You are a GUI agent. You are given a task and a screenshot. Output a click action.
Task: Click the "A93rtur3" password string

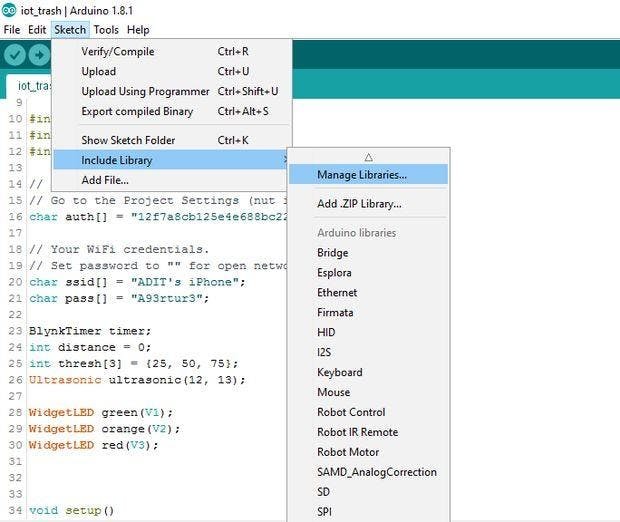point(166,298)
